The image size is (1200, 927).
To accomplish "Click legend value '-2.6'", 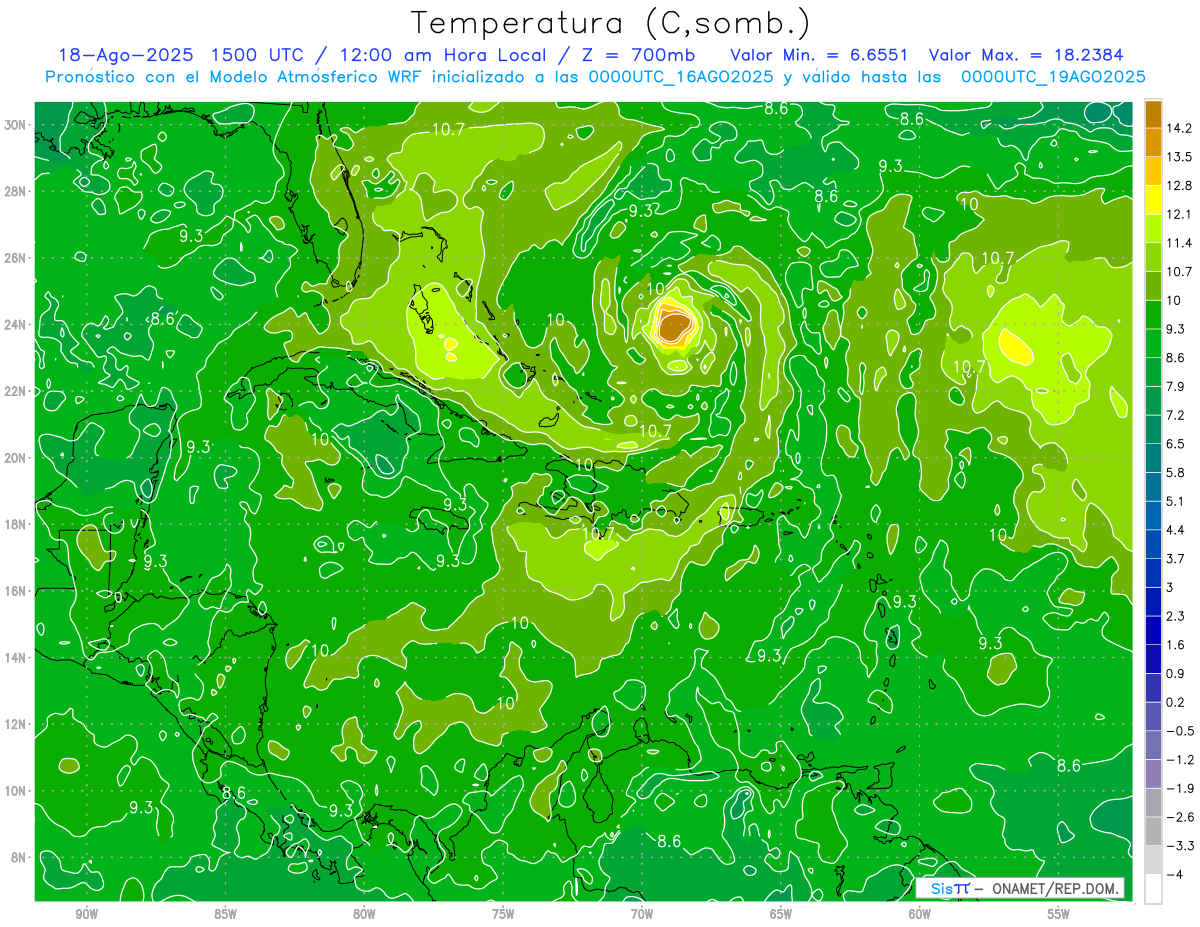I will pos(1180,817).
